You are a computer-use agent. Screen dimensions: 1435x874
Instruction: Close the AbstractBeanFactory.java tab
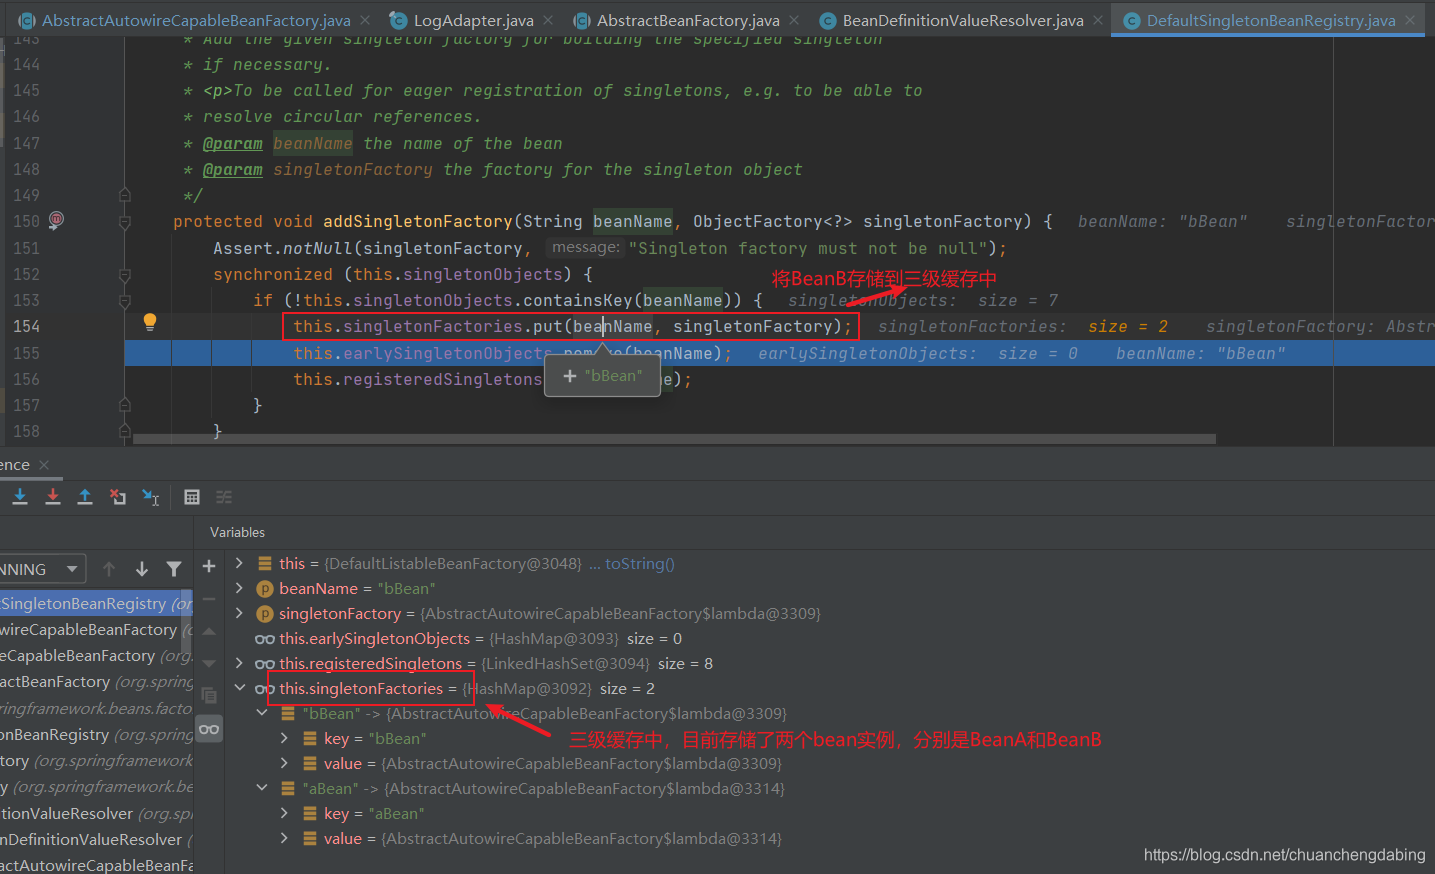point(794,20)
